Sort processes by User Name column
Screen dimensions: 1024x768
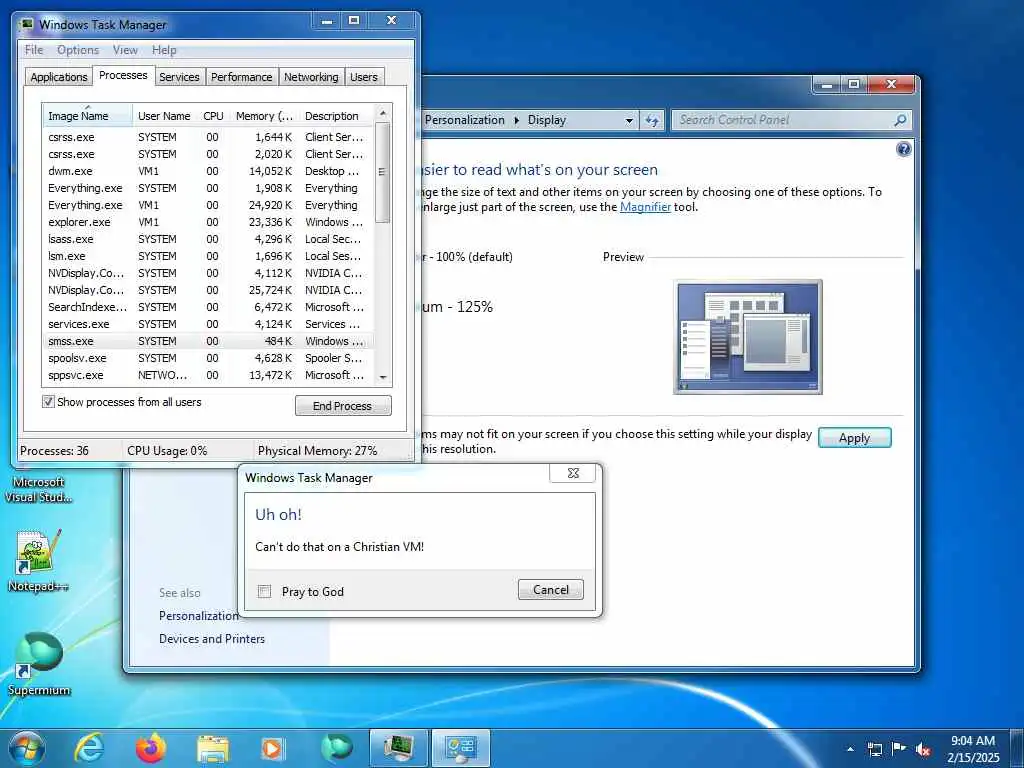point(164,116)
